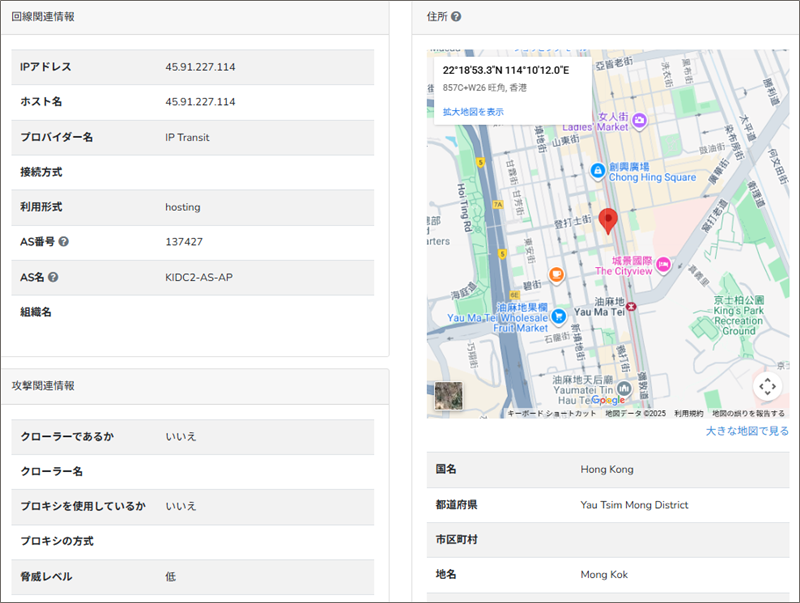Open 拡大地図を表示 link
Image resolution: width=800 pixels, height=603 pixels.
473,112
